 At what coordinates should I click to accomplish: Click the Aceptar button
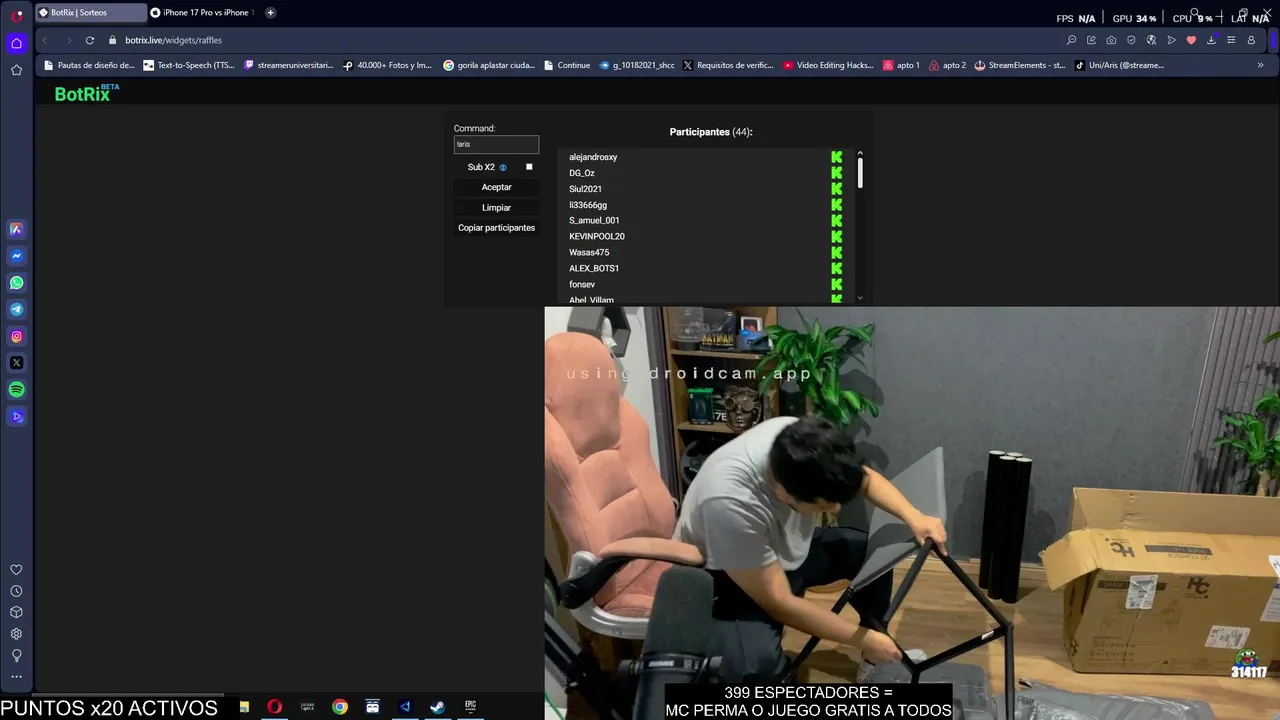click(496, 187)
